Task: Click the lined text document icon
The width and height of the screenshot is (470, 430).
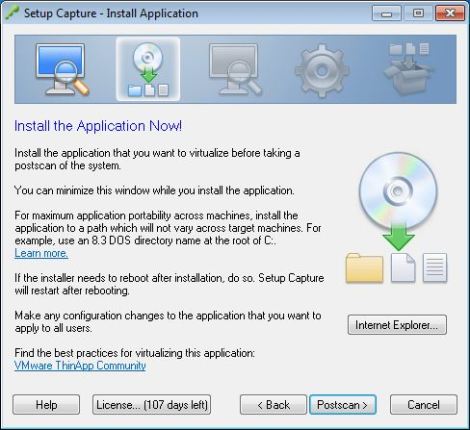Action: 435,268
